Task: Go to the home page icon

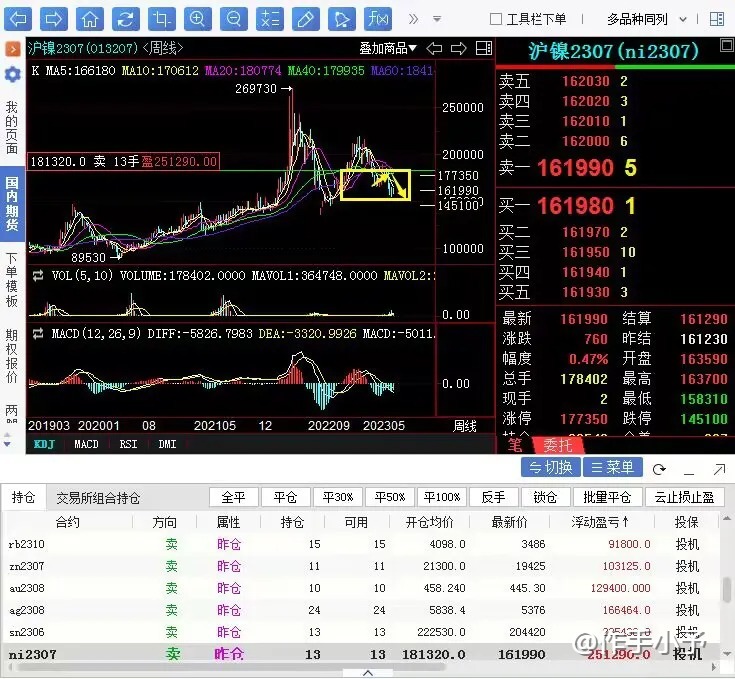Action: [x=90, y=18]
